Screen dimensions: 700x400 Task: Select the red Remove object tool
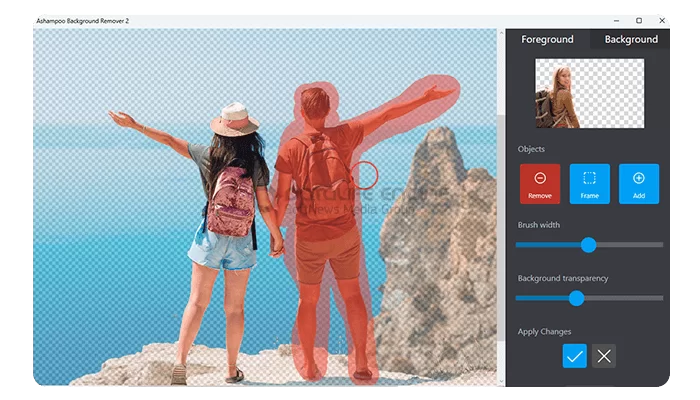540,184
